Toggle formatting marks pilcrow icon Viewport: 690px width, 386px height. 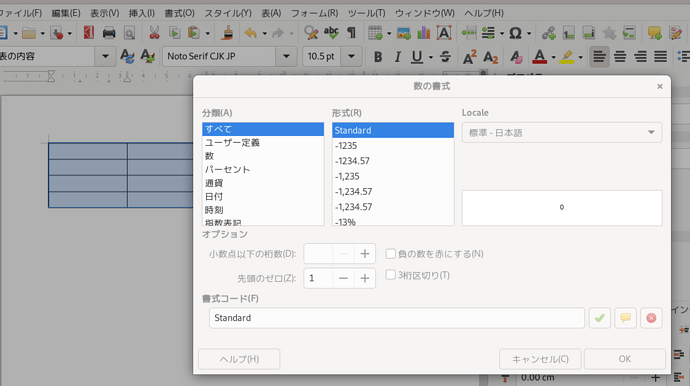(351, 33)
